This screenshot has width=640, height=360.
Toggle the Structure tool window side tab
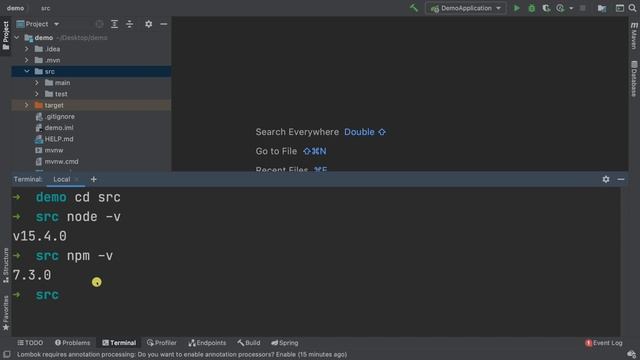point(6,265)
